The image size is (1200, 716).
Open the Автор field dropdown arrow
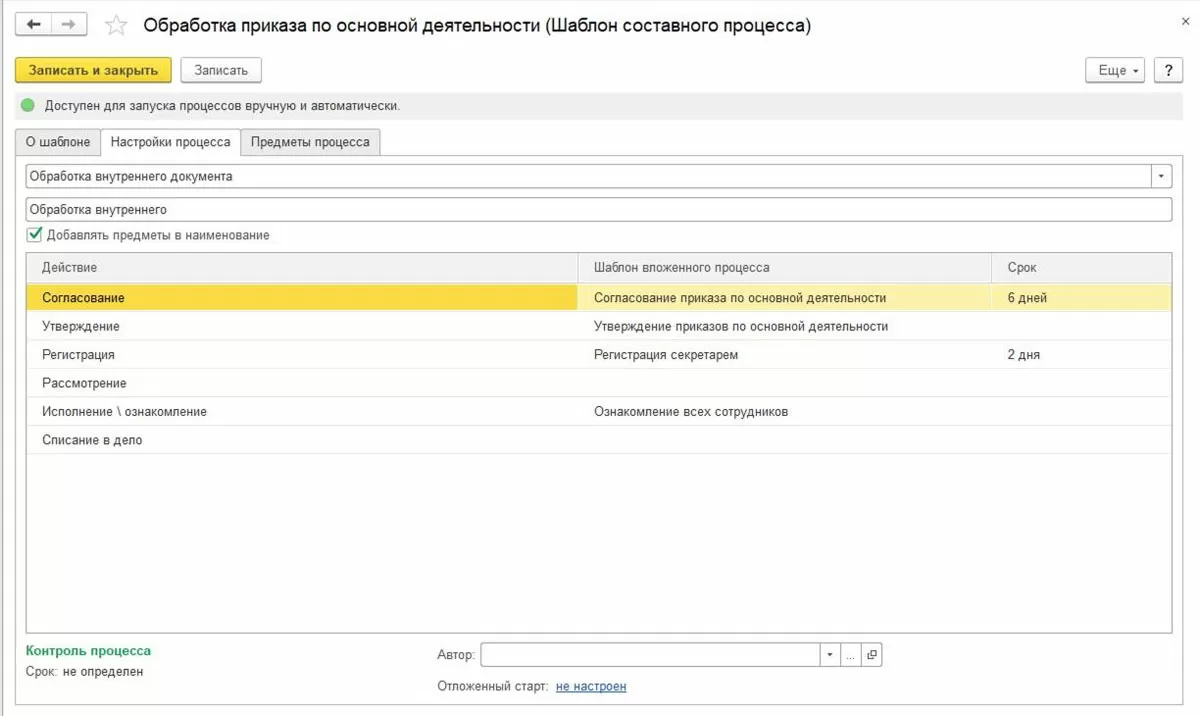(830, 655)
